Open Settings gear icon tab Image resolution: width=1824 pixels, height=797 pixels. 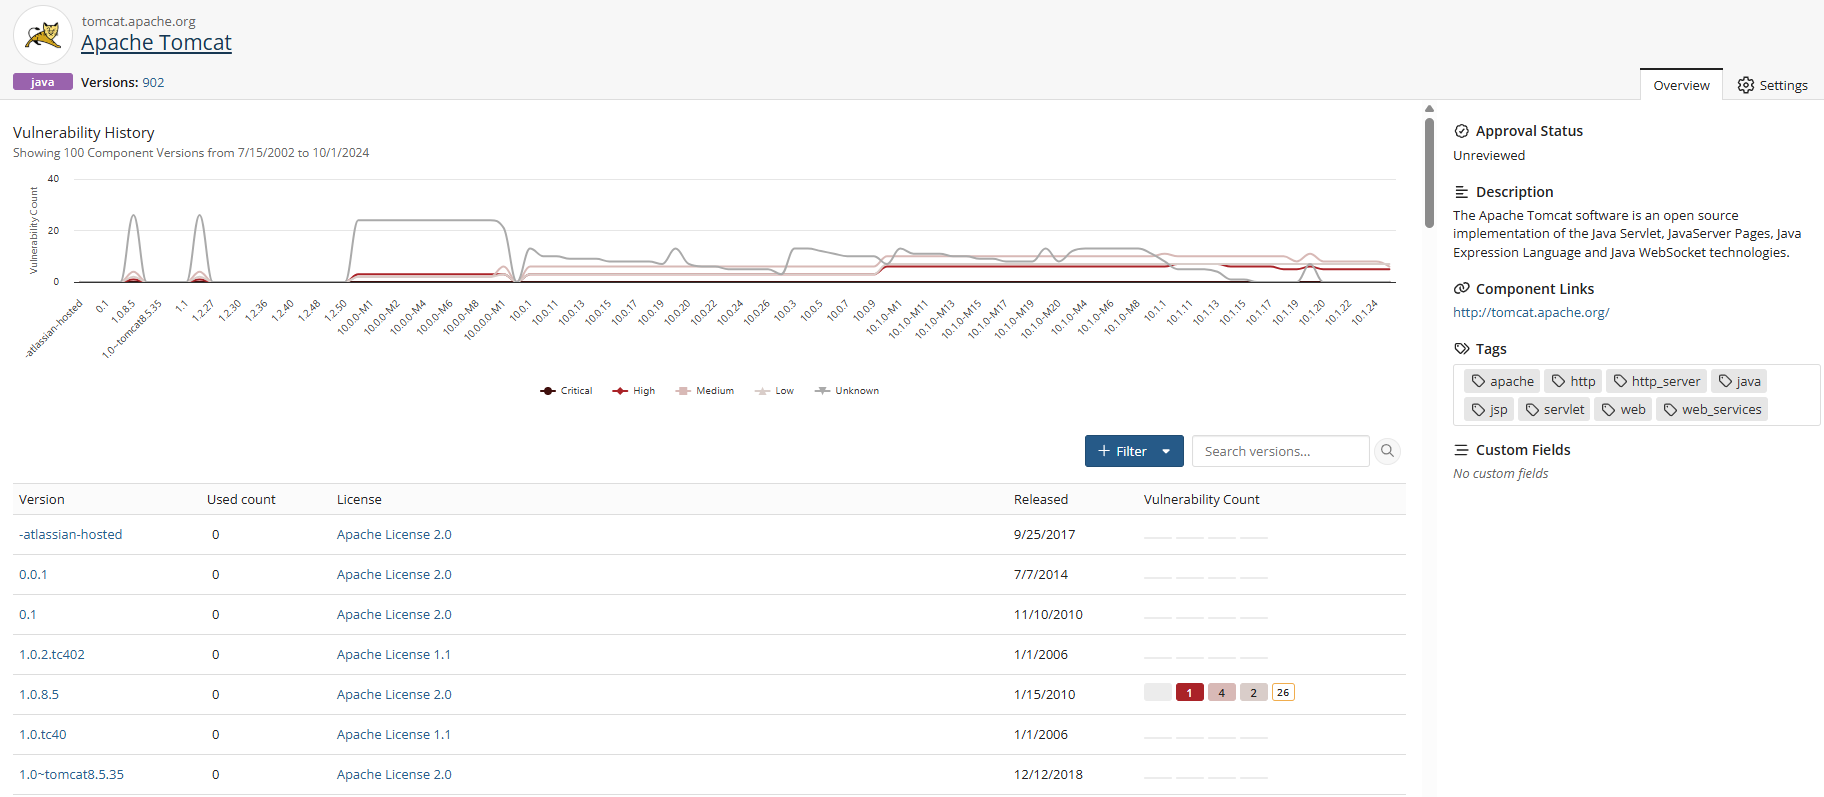[x=1772, y=85]
